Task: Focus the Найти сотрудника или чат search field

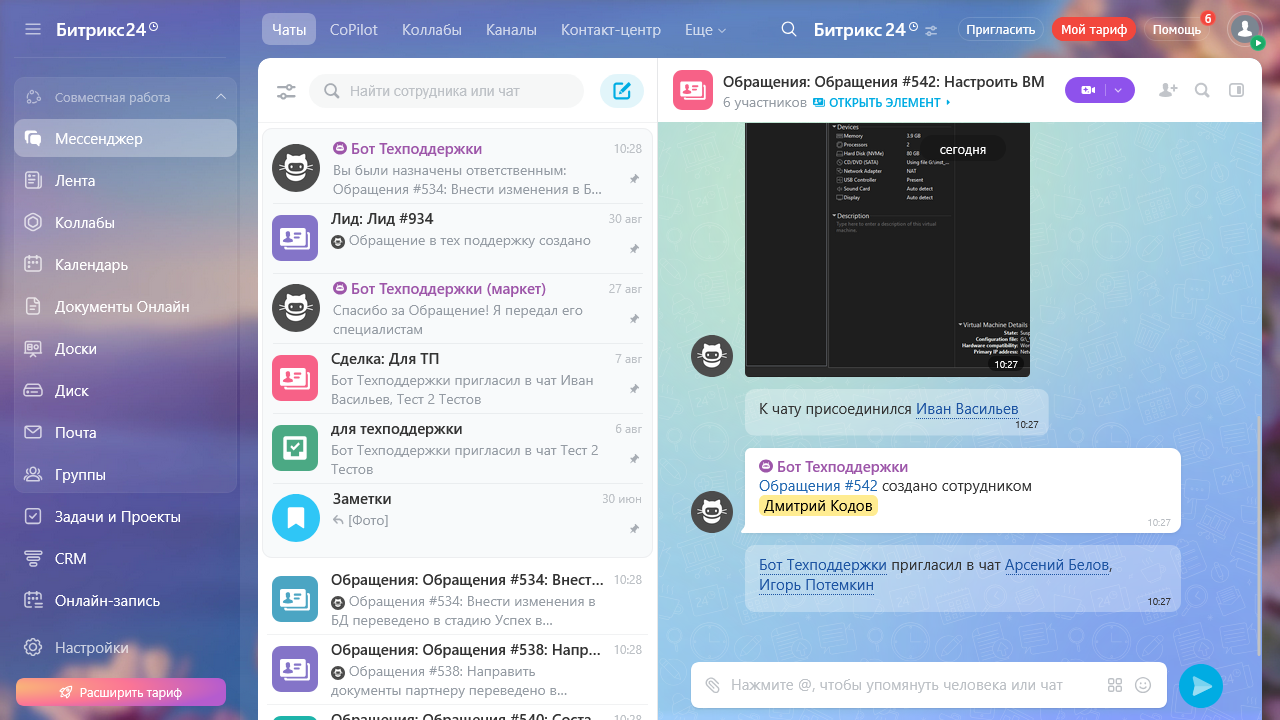Action: 446,91
